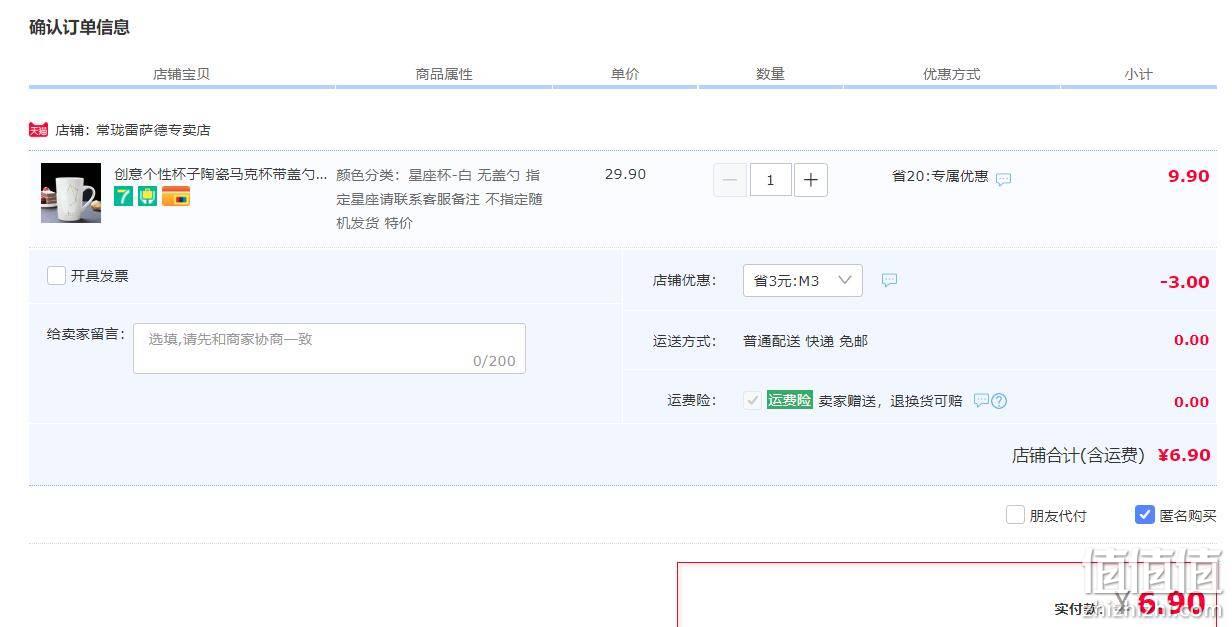The image size is (1232, 627).
Task: Open shipping insurance comment bubble icon
Action: tap(981, 400)
